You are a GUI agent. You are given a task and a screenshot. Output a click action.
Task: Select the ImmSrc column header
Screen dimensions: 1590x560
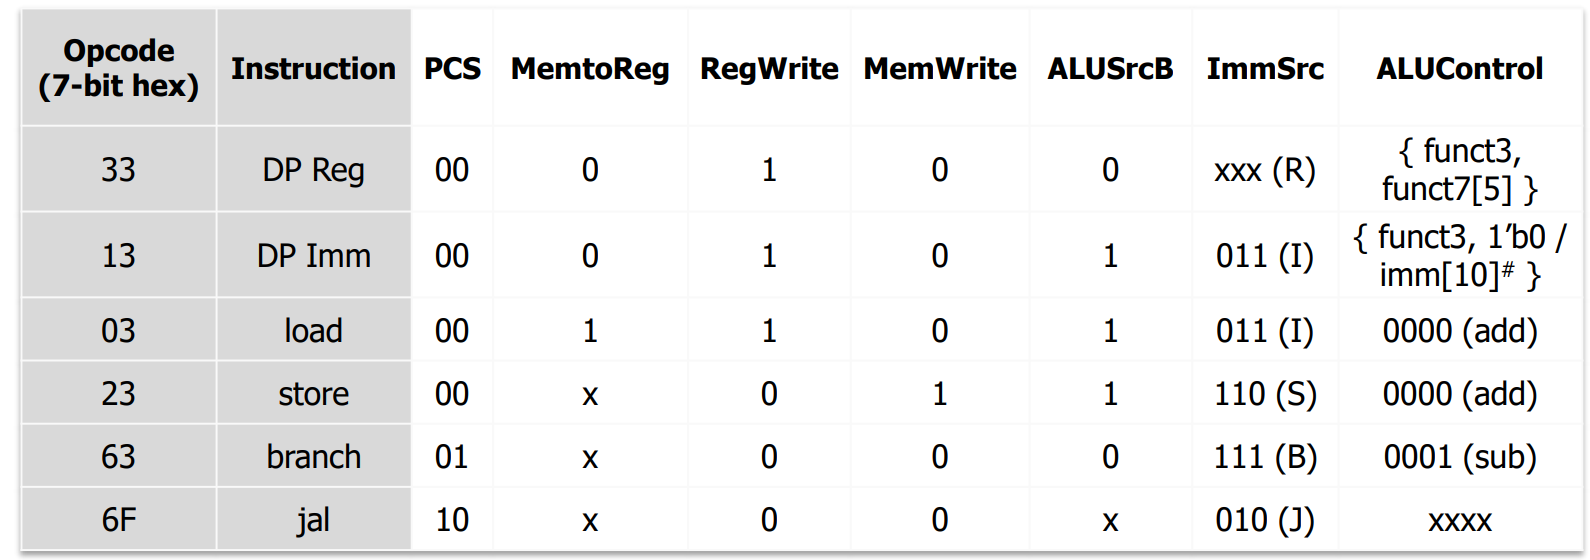(x=1265, y=68)
